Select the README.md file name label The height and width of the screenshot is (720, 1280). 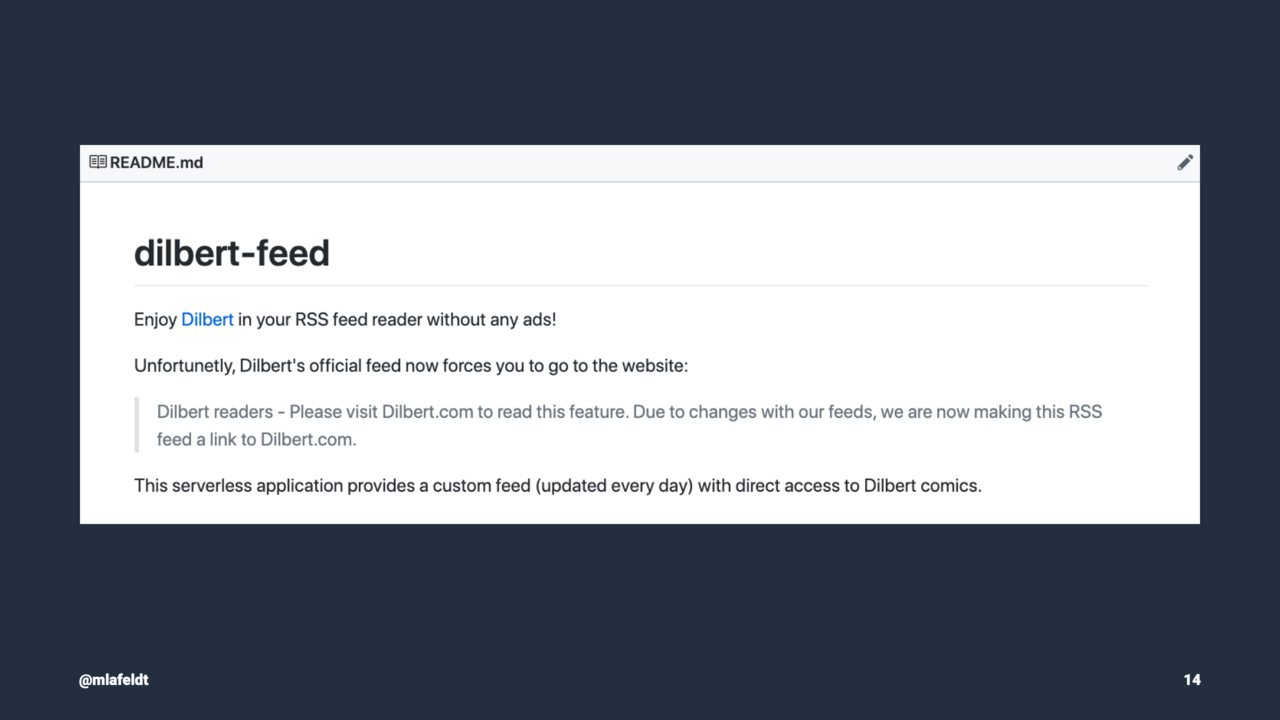click(156, 162)
